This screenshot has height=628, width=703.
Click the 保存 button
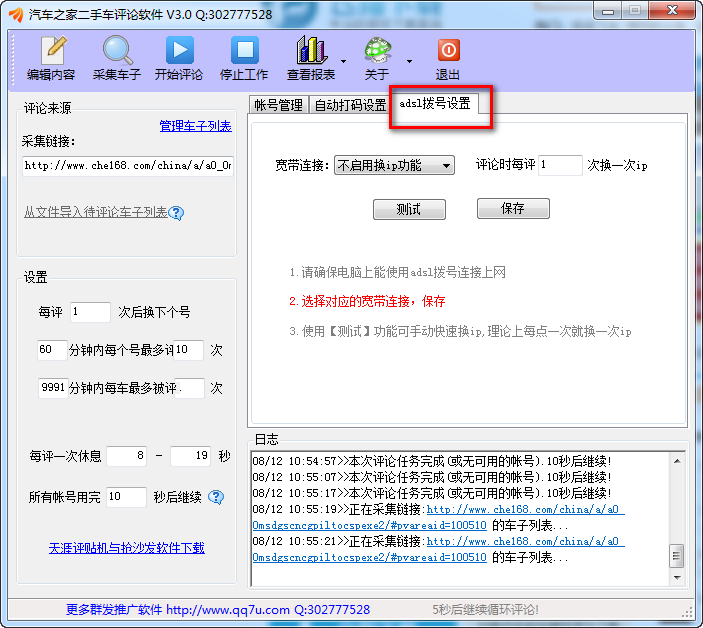pyautogui.click(x=513, y=208)
